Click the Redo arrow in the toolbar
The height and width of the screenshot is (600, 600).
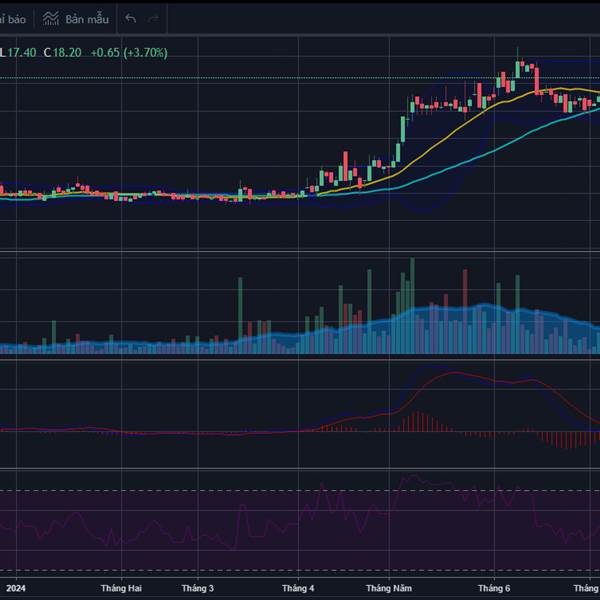tap(155, 19)
